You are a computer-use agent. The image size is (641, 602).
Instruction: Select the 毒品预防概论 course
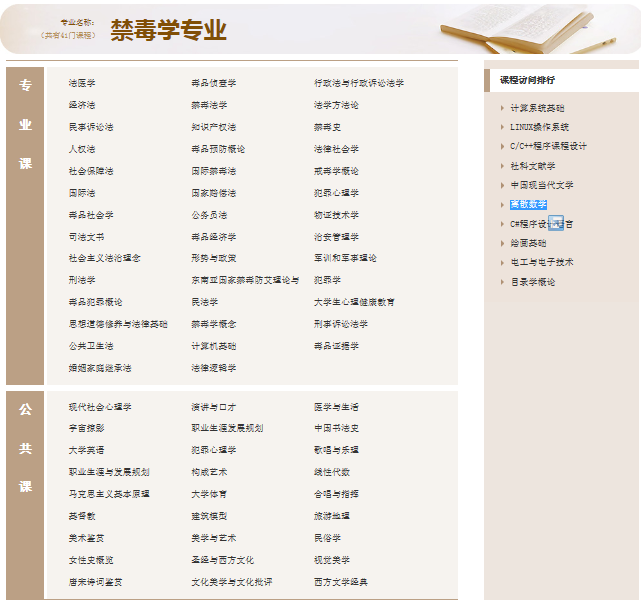tap(218, 149)
